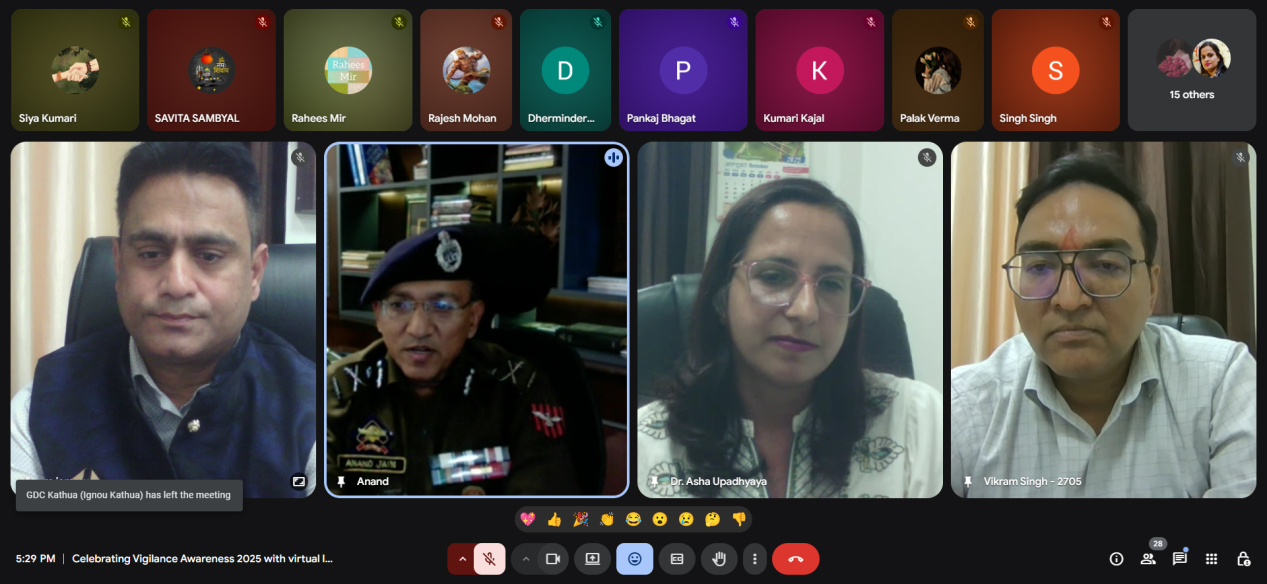Open chat with everyone panel
The image size is (1267, 584).
click(x=1180, y=559)
